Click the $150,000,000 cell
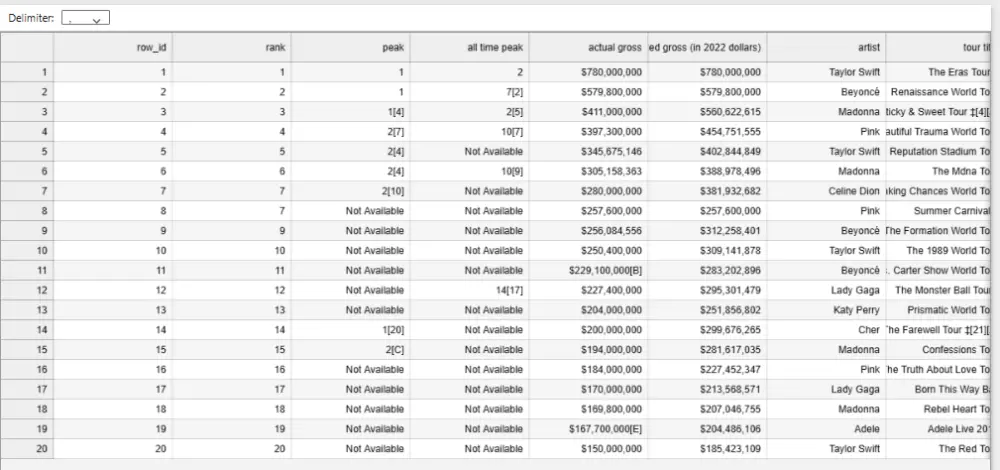This screenshot has width=1000, height=470. (588, 448)
